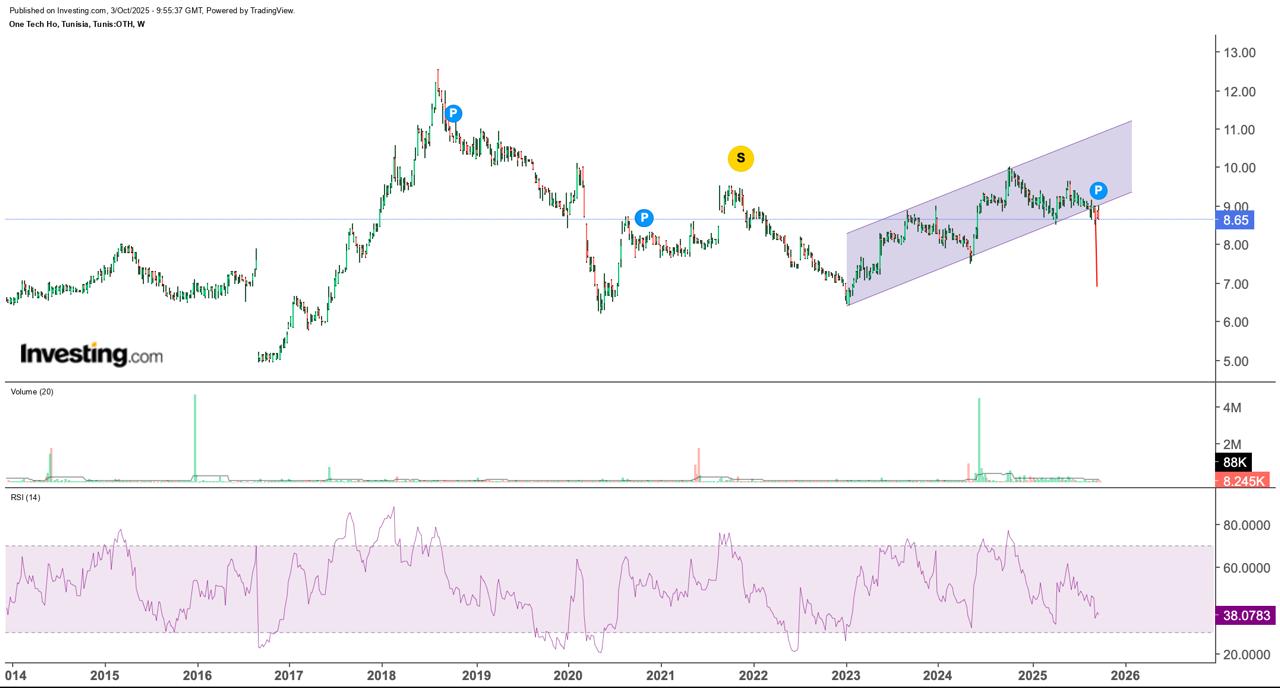Click the P marker near the 2018 peak
This screenshot has width=1280, height=688.
(453, 113)
